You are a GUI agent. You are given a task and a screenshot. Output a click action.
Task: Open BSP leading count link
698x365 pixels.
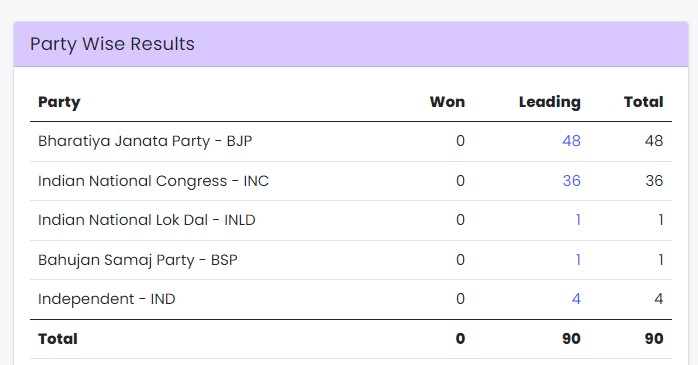578,260
